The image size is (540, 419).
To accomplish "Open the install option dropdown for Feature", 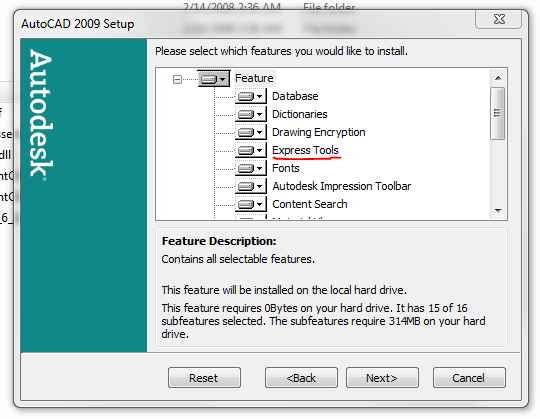I will 214,79.
